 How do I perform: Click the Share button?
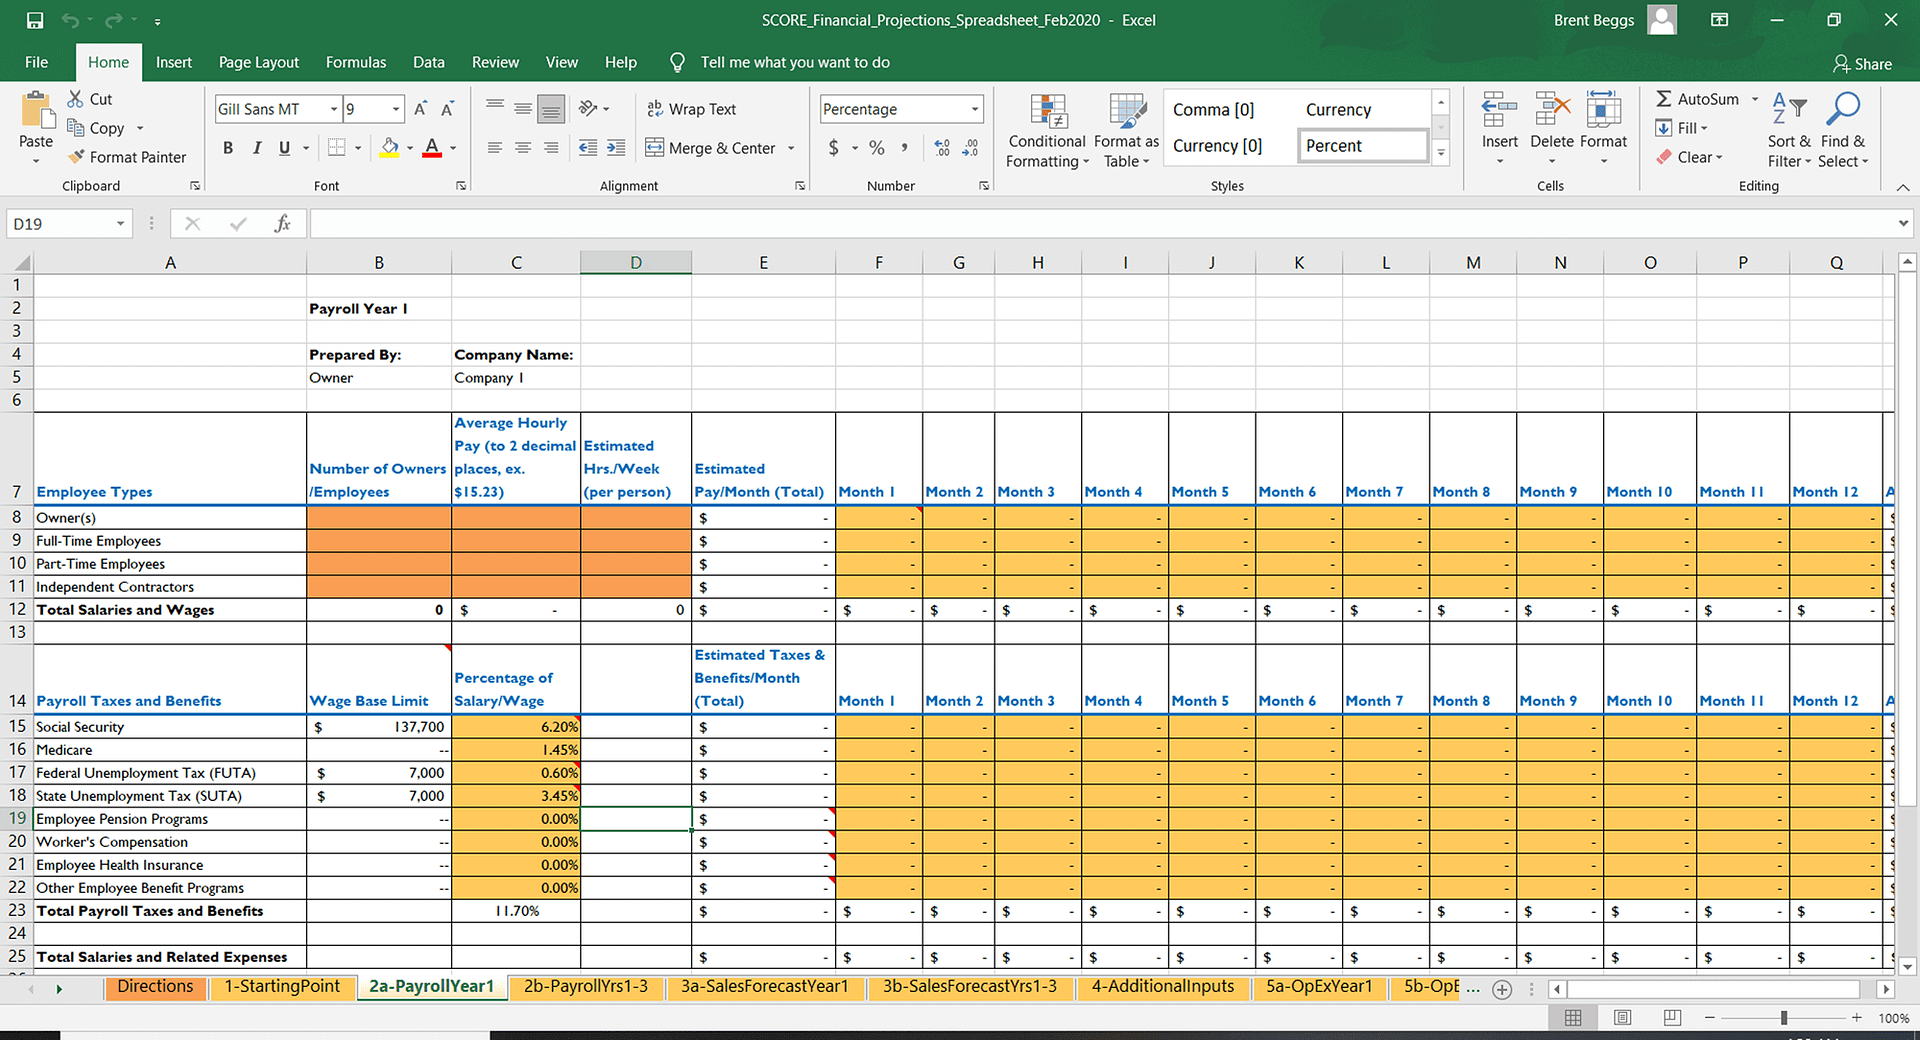click(x=1862, y=64)
